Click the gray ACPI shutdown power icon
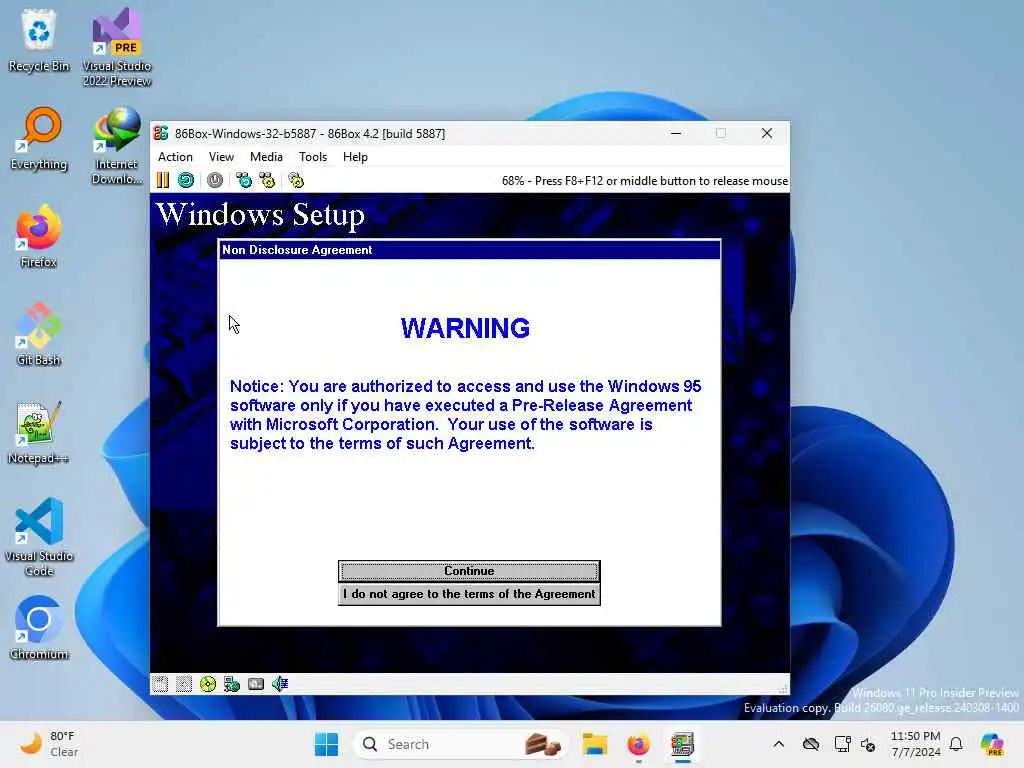 pos(215,180)
